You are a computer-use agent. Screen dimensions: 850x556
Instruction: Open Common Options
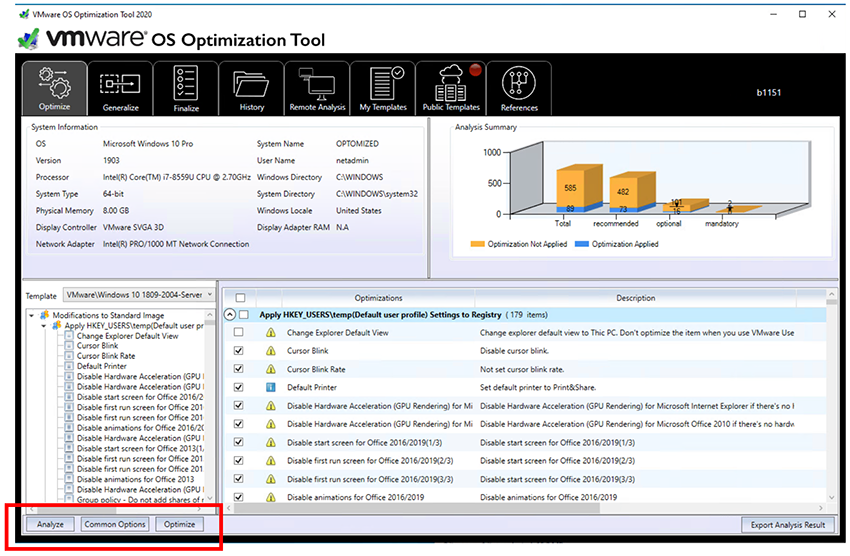click(x=115, y=524)
